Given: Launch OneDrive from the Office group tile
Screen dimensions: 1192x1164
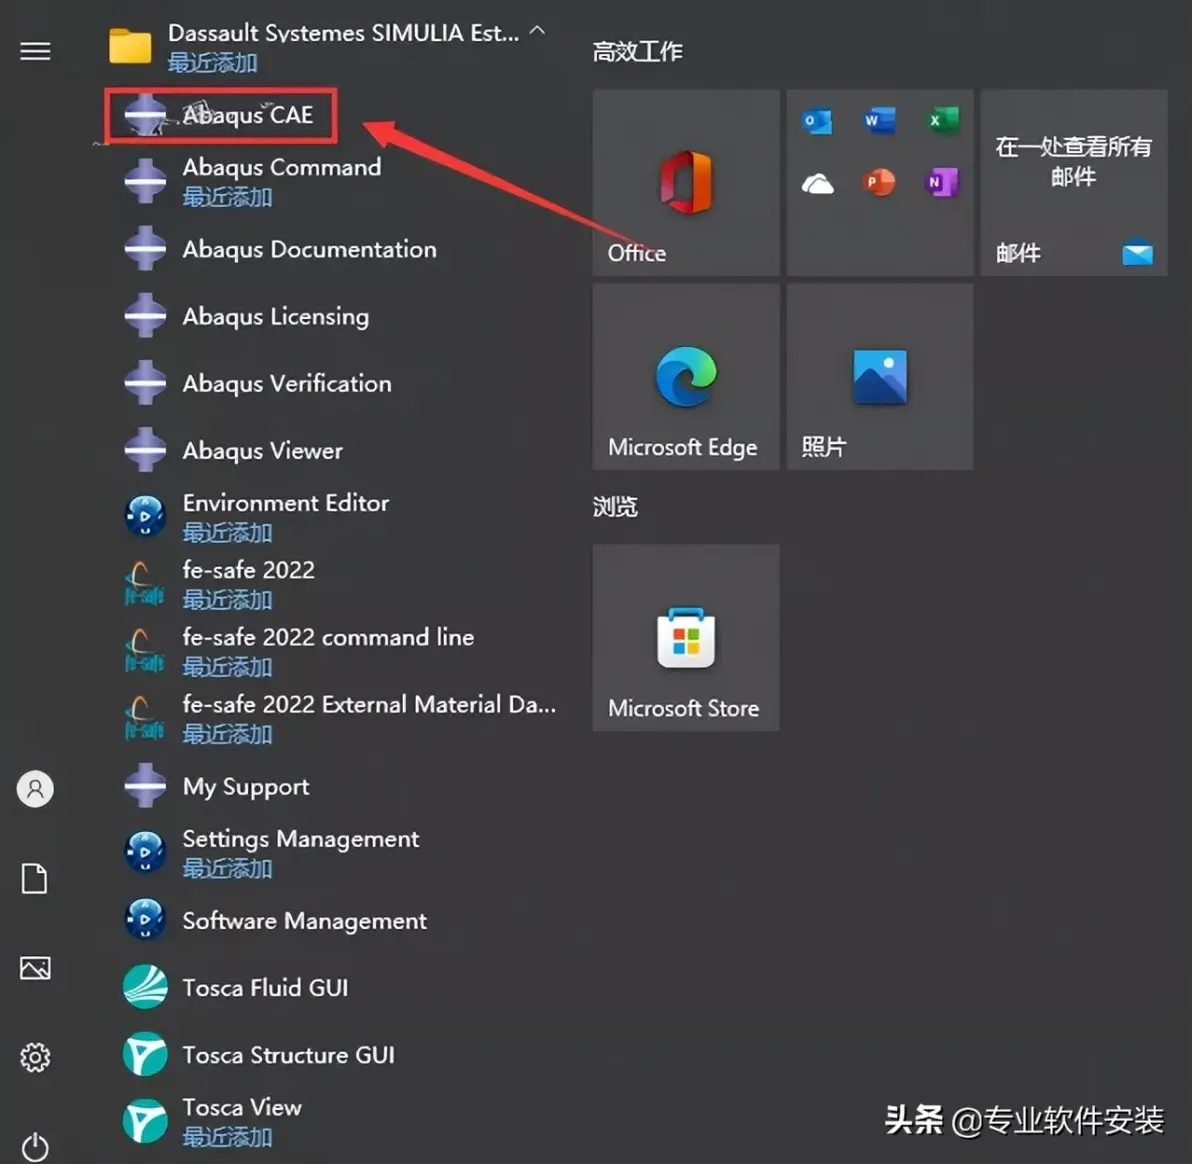Looking at the screenshot, I should (x=817, y=183).
